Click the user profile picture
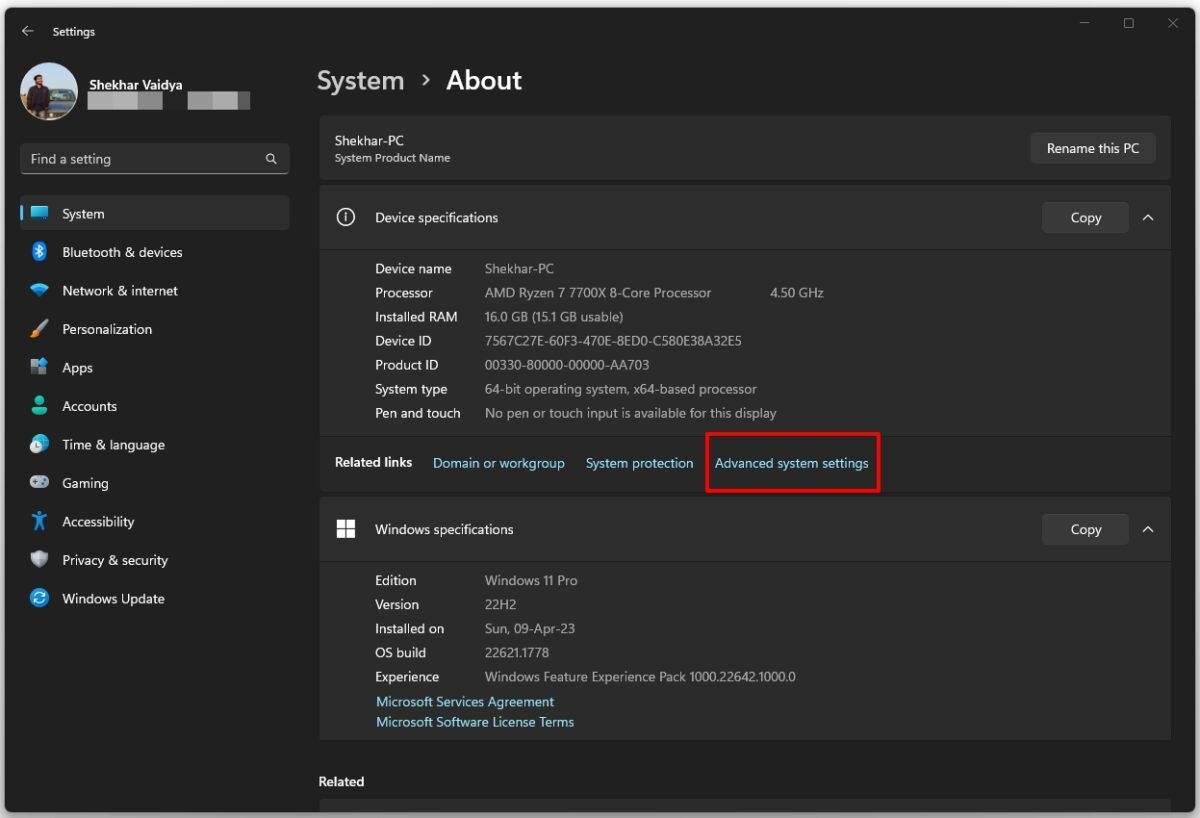 [48, 91]
